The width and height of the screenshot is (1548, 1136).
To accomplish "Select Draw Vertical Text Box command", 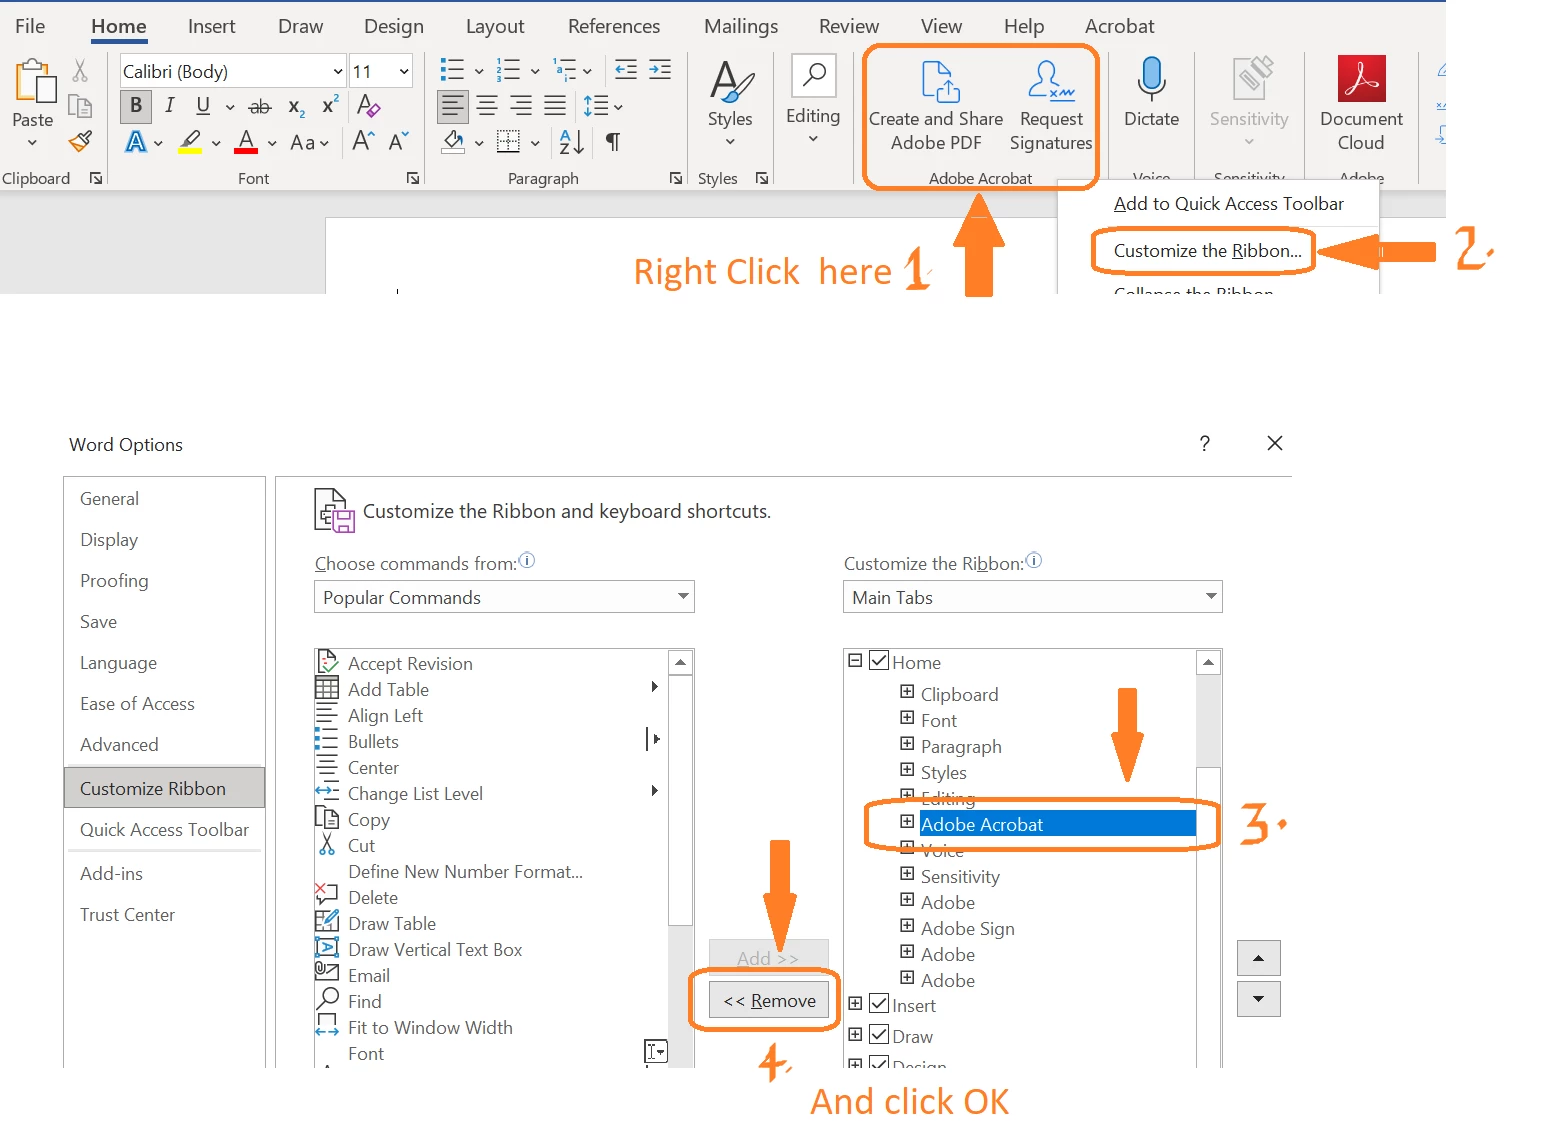I will click(435, 950).
